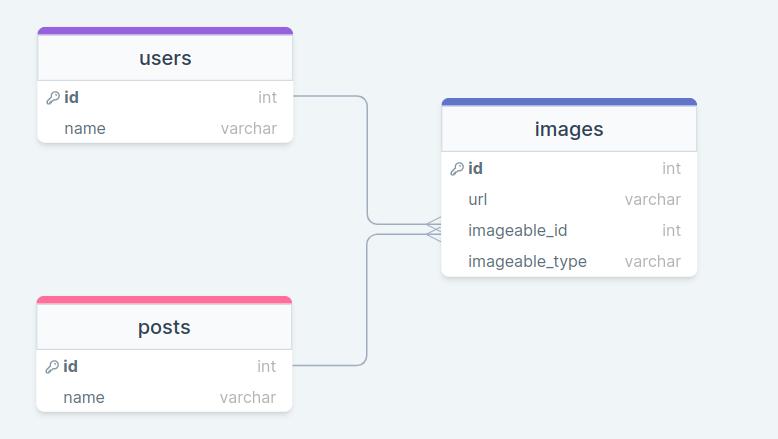
Task: Select the url field in images
Action: pyautogui.click(x=478, y=200)
